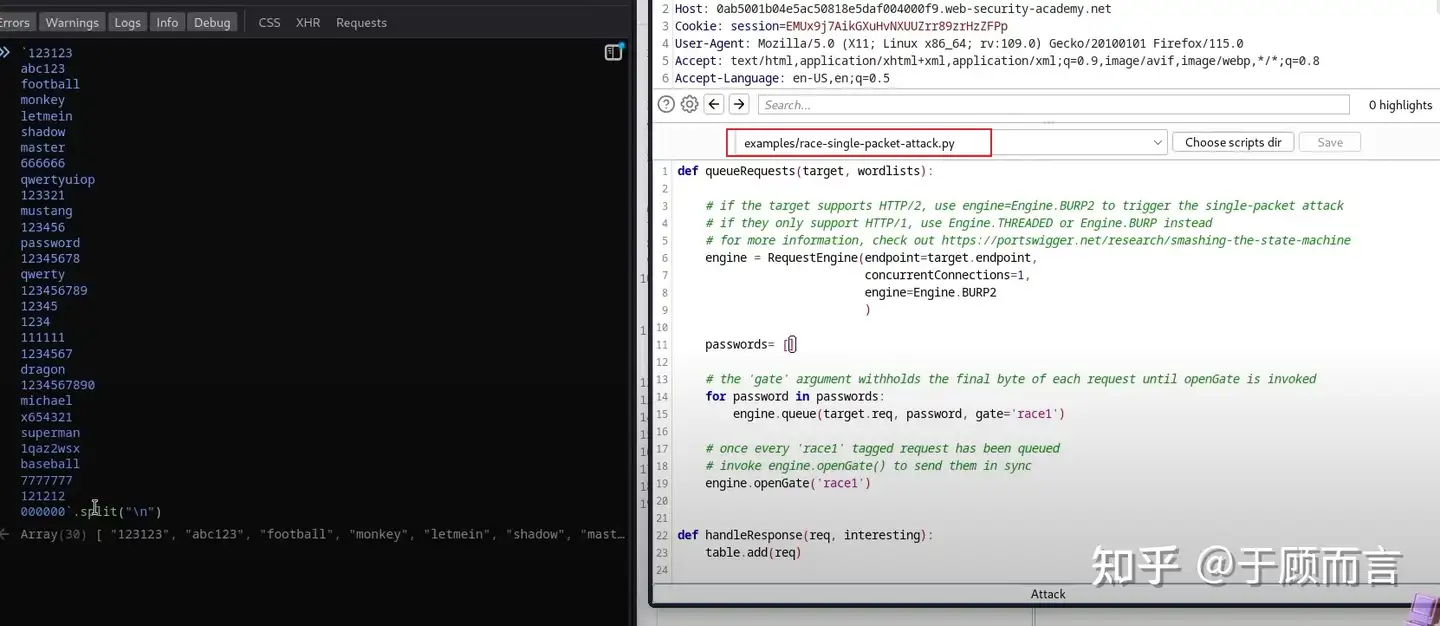Toggle the Logs console filter
Screen dimensions: 1440x626
click(127, 22)
